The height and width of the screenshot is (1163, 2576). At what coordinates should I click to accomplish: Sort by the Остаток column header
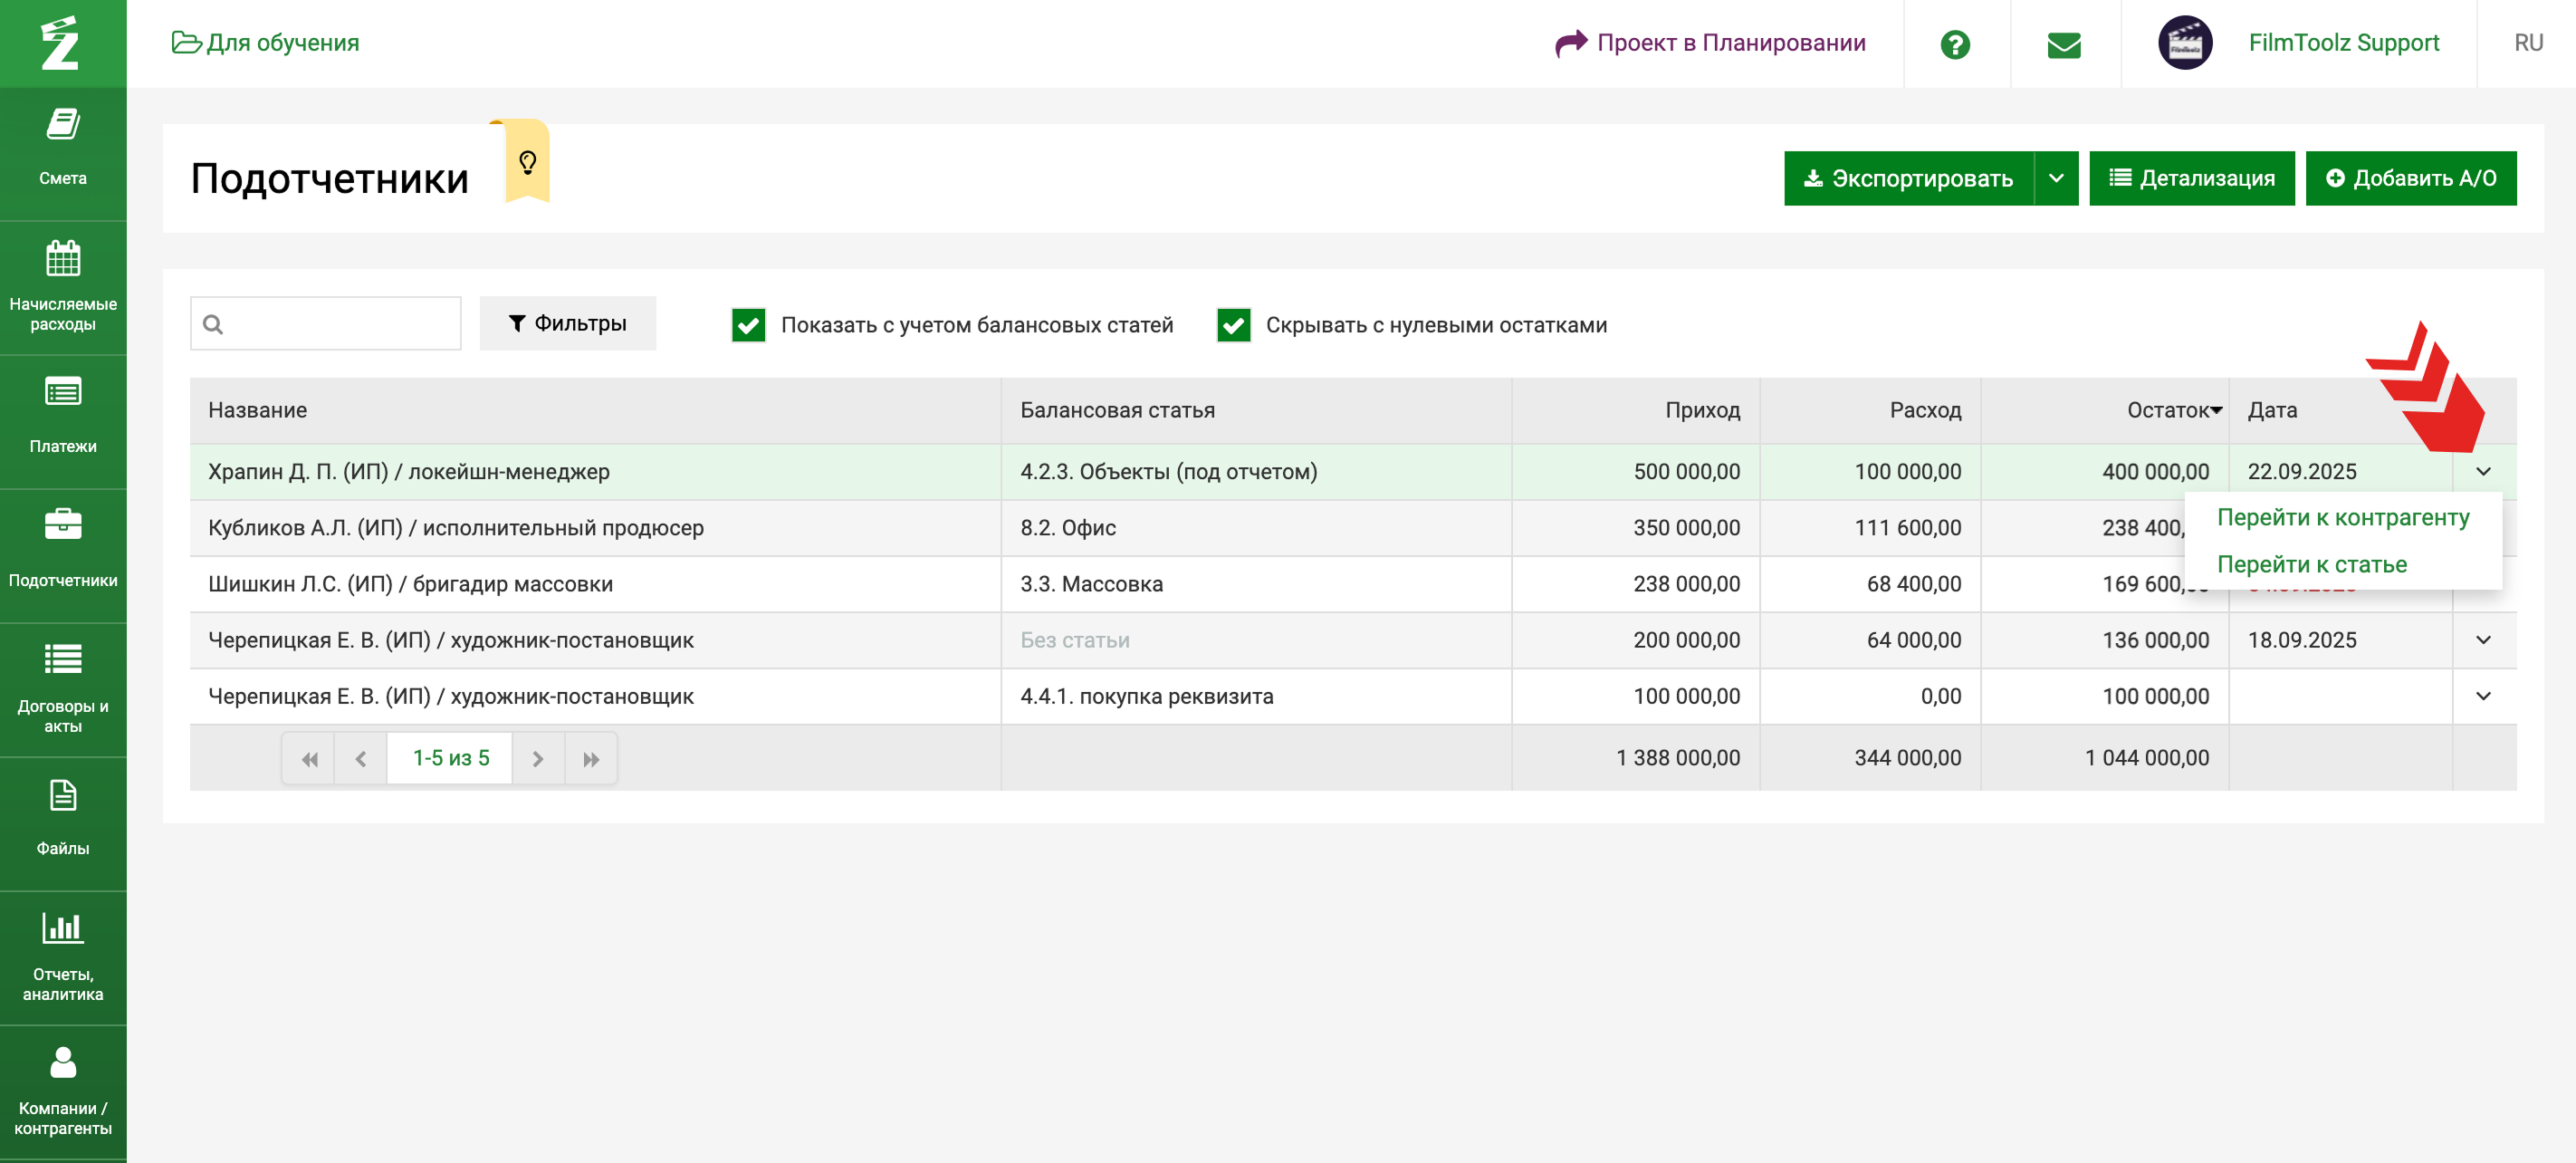tap(2166, 410)
